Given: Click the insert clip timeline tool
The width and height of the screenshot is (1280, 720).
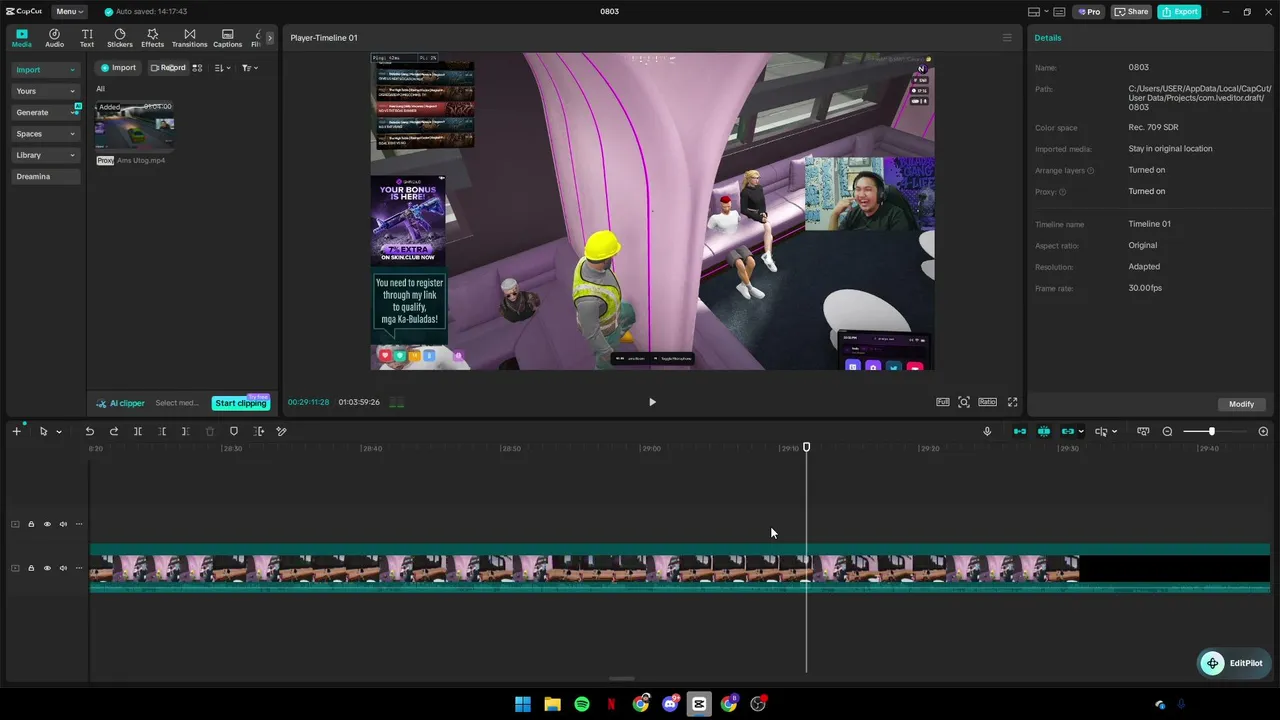Looking at the screenshot, I should pyautogui.click(x=258, y=431).
